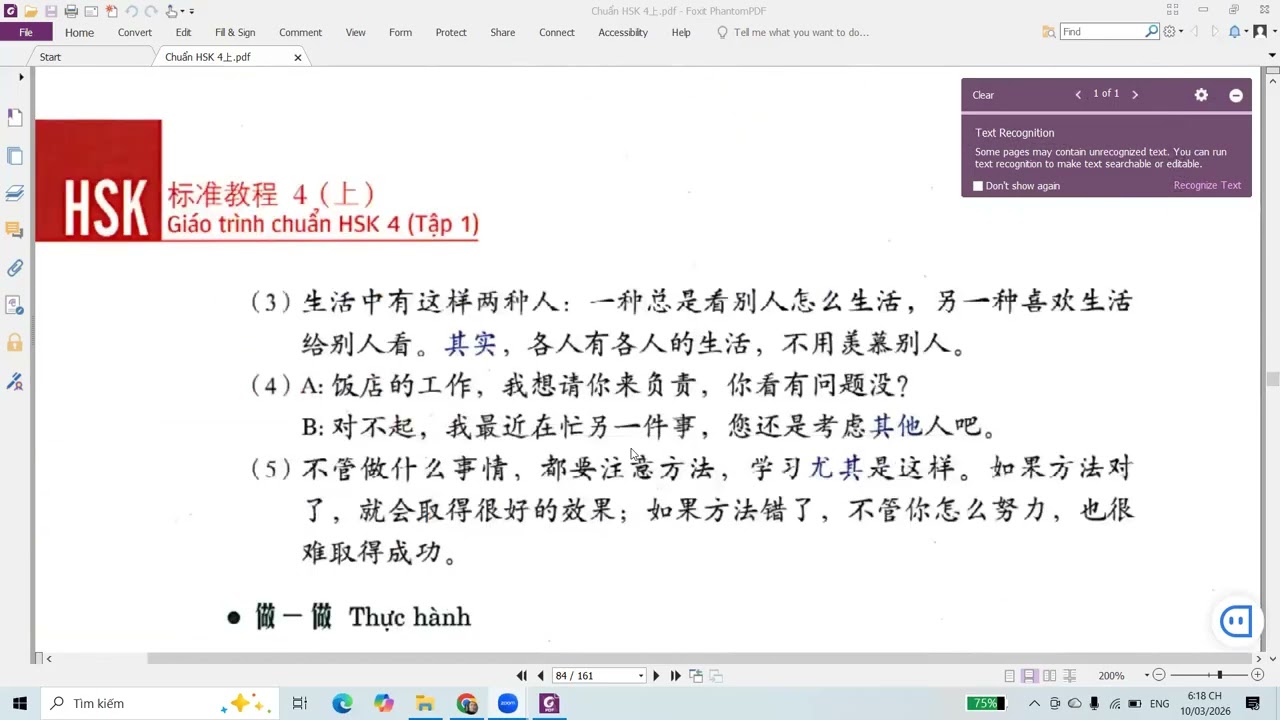Open the Convert ribbon tab
Image resolution: width=1280 pixels, height=720 pixels.
click(x=135, y=32)
